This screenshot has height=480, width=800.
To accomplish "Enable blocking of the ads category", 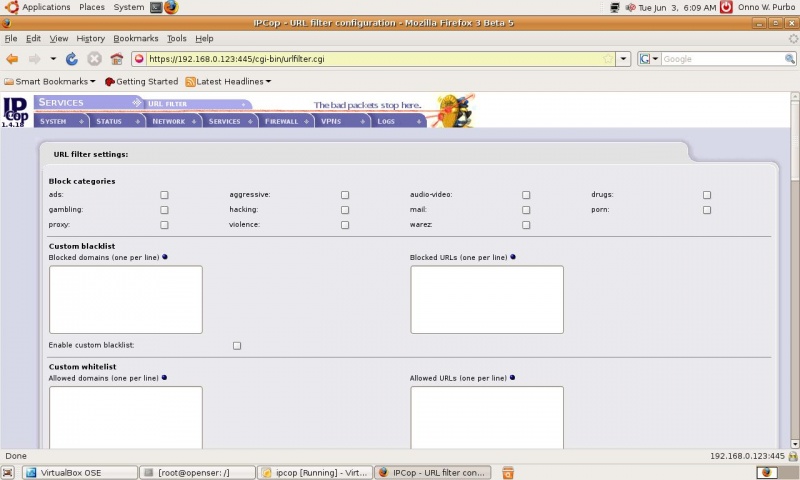I will pyautogui.click(x=164, y=195).
